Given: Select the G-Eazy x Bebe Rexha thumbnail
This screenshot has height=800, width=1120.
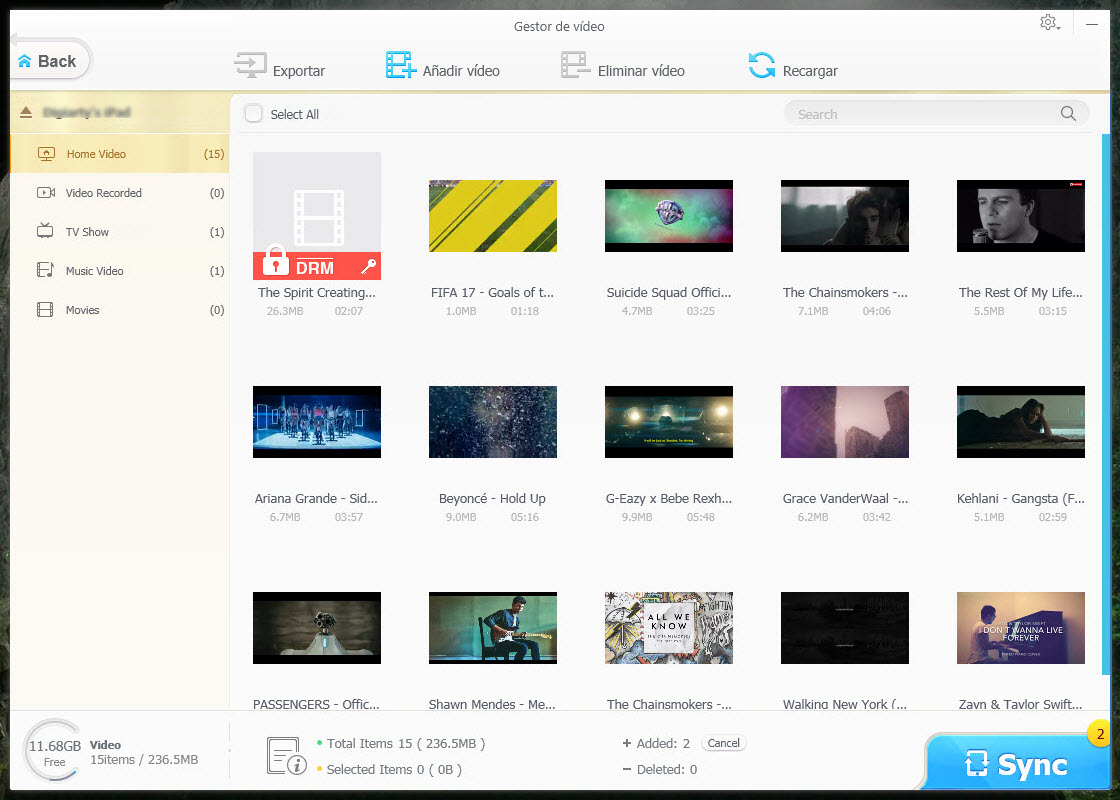Looking at the screenshot, I should click(x=669, y=422).
